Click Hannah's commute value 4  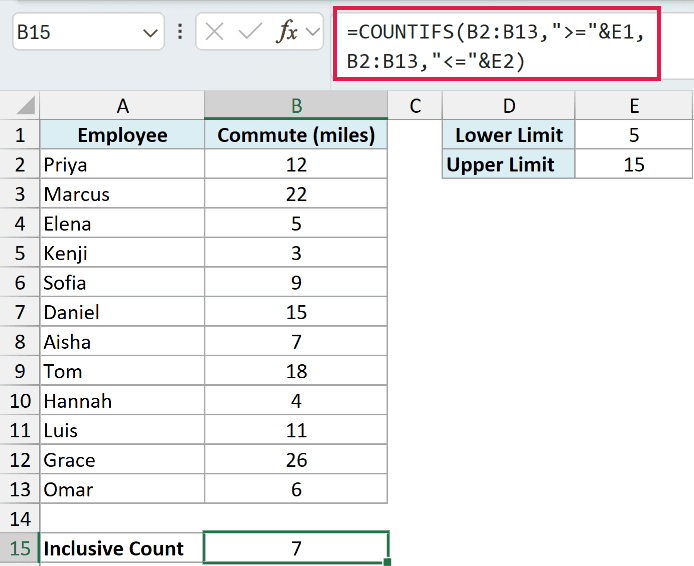coord(296,400)
